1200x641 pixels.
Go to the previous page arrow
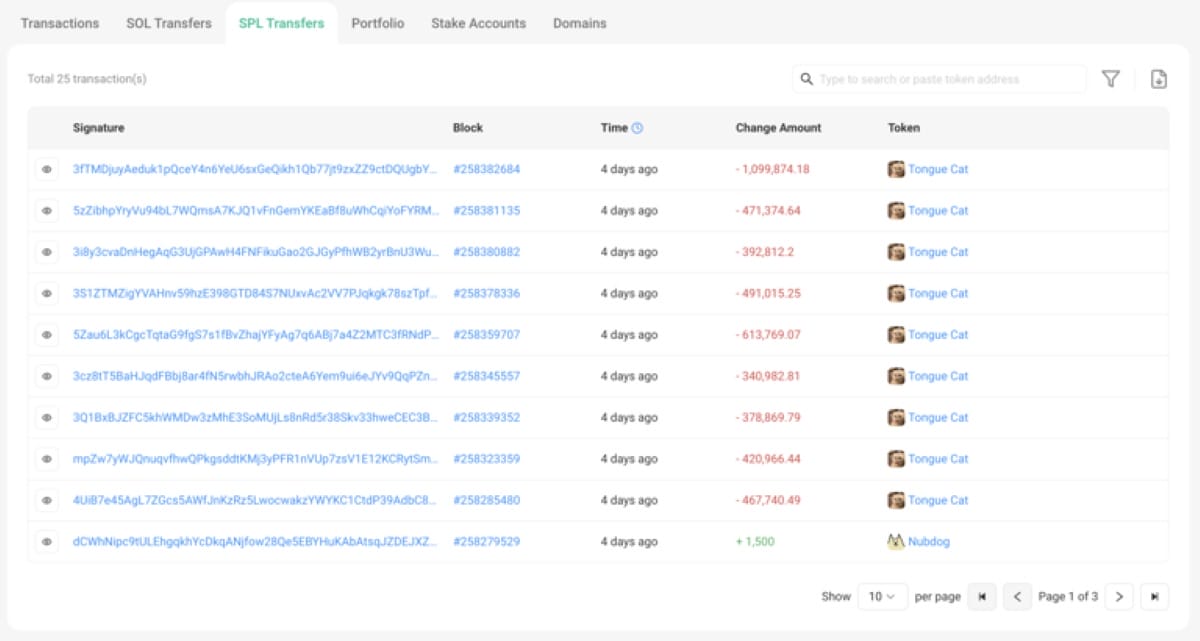(1017, 596)
